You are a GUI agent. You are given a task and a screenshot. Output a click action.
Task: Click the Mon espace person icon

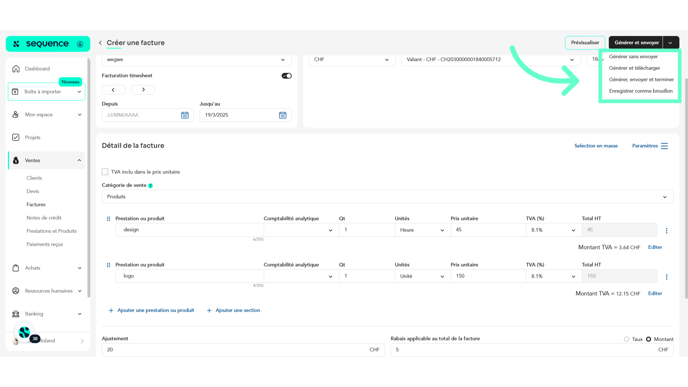15,115
